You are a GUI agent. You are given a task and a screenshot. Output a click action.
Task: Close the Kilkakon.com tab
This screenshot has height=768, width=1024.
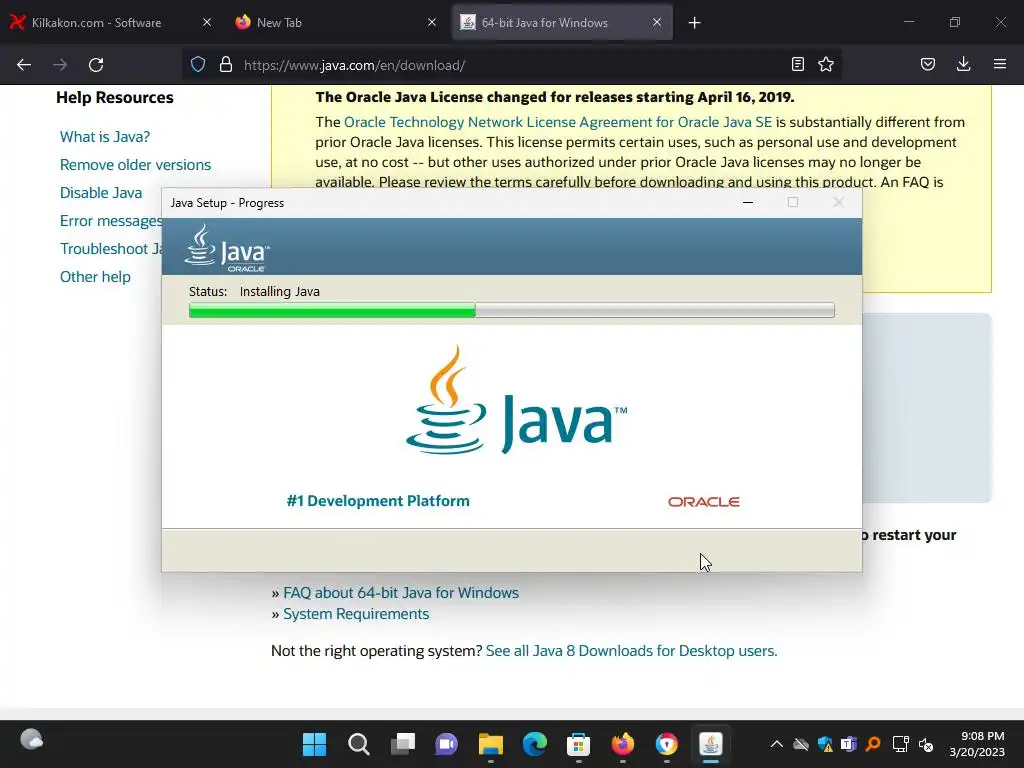coord(207,22)
